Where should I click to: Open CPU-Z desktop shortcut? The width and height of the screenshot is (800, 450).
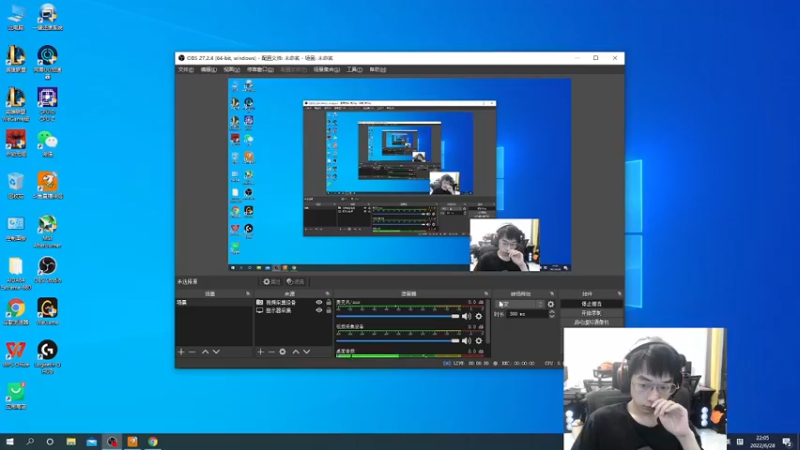47,104
